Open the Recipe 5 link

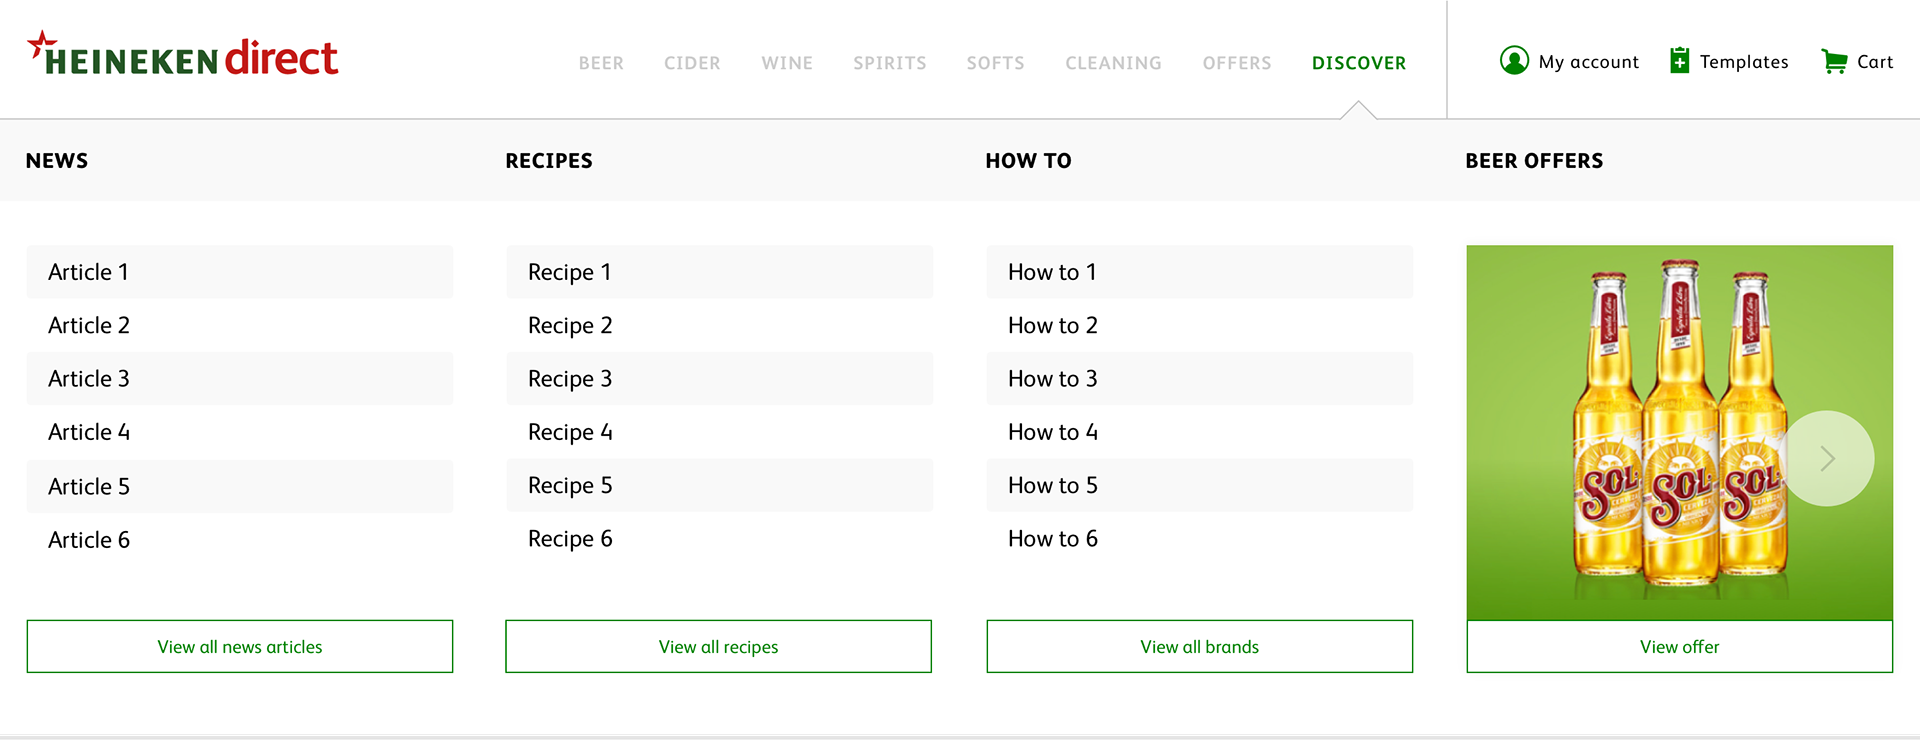click(x=570, y=486)
